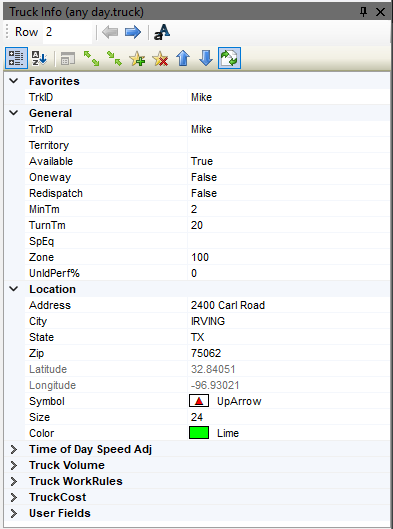This screenshot has width=393, height=529.
Task: Collapse the Favorites category
Action: coord(14,81)
